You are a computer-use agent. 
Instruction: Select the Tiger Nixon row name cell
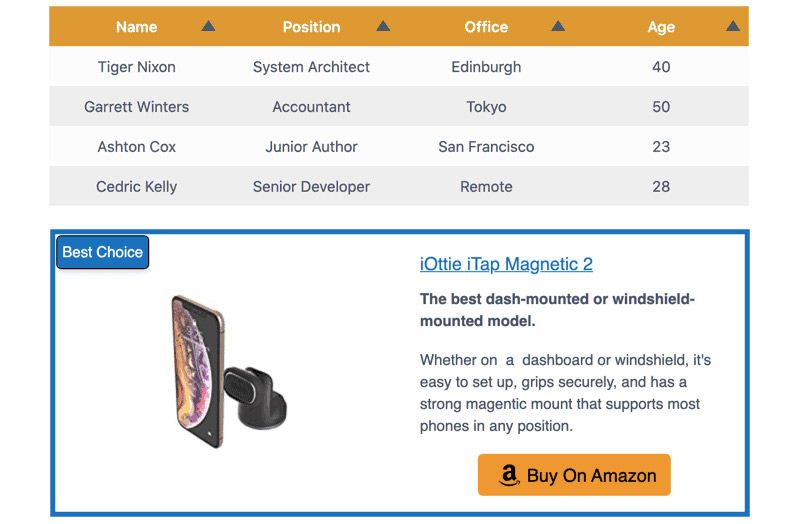[137, 67]
